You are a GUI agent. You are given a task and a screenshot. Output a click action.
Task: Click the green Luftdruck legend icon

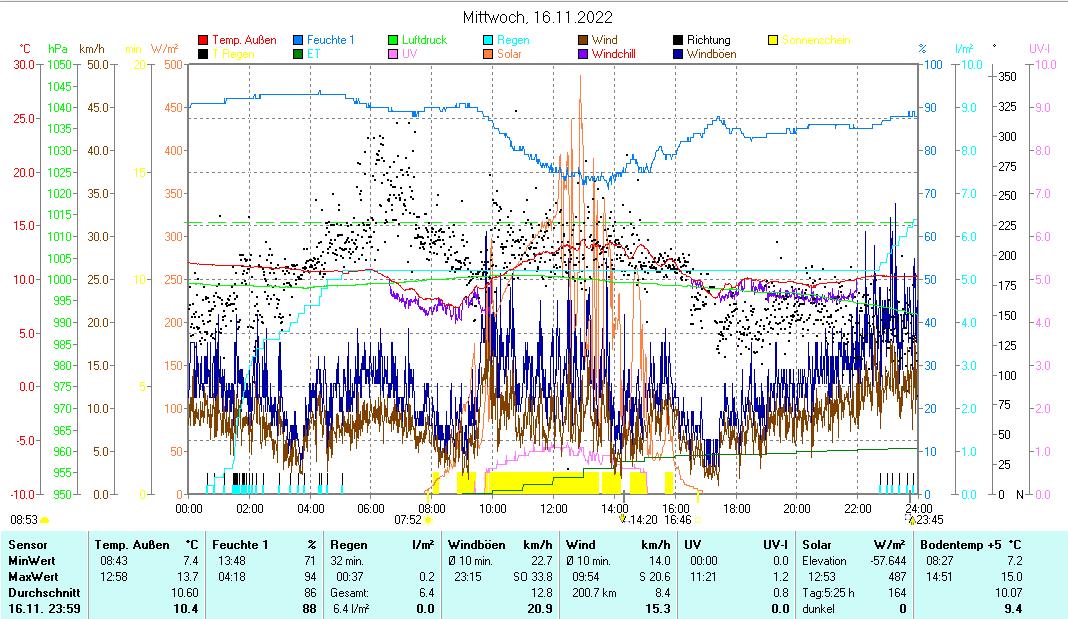(393, 41)
